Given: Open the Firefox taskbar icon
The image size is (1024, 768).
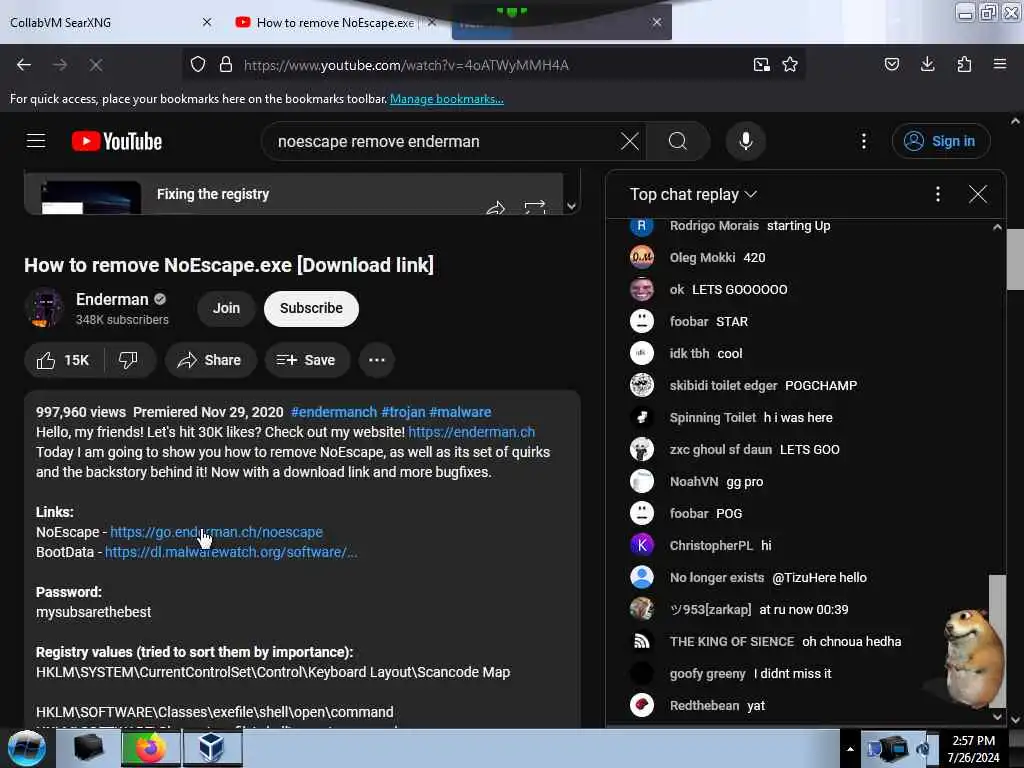Looking at the screenshot, I should tap(150, 748).
